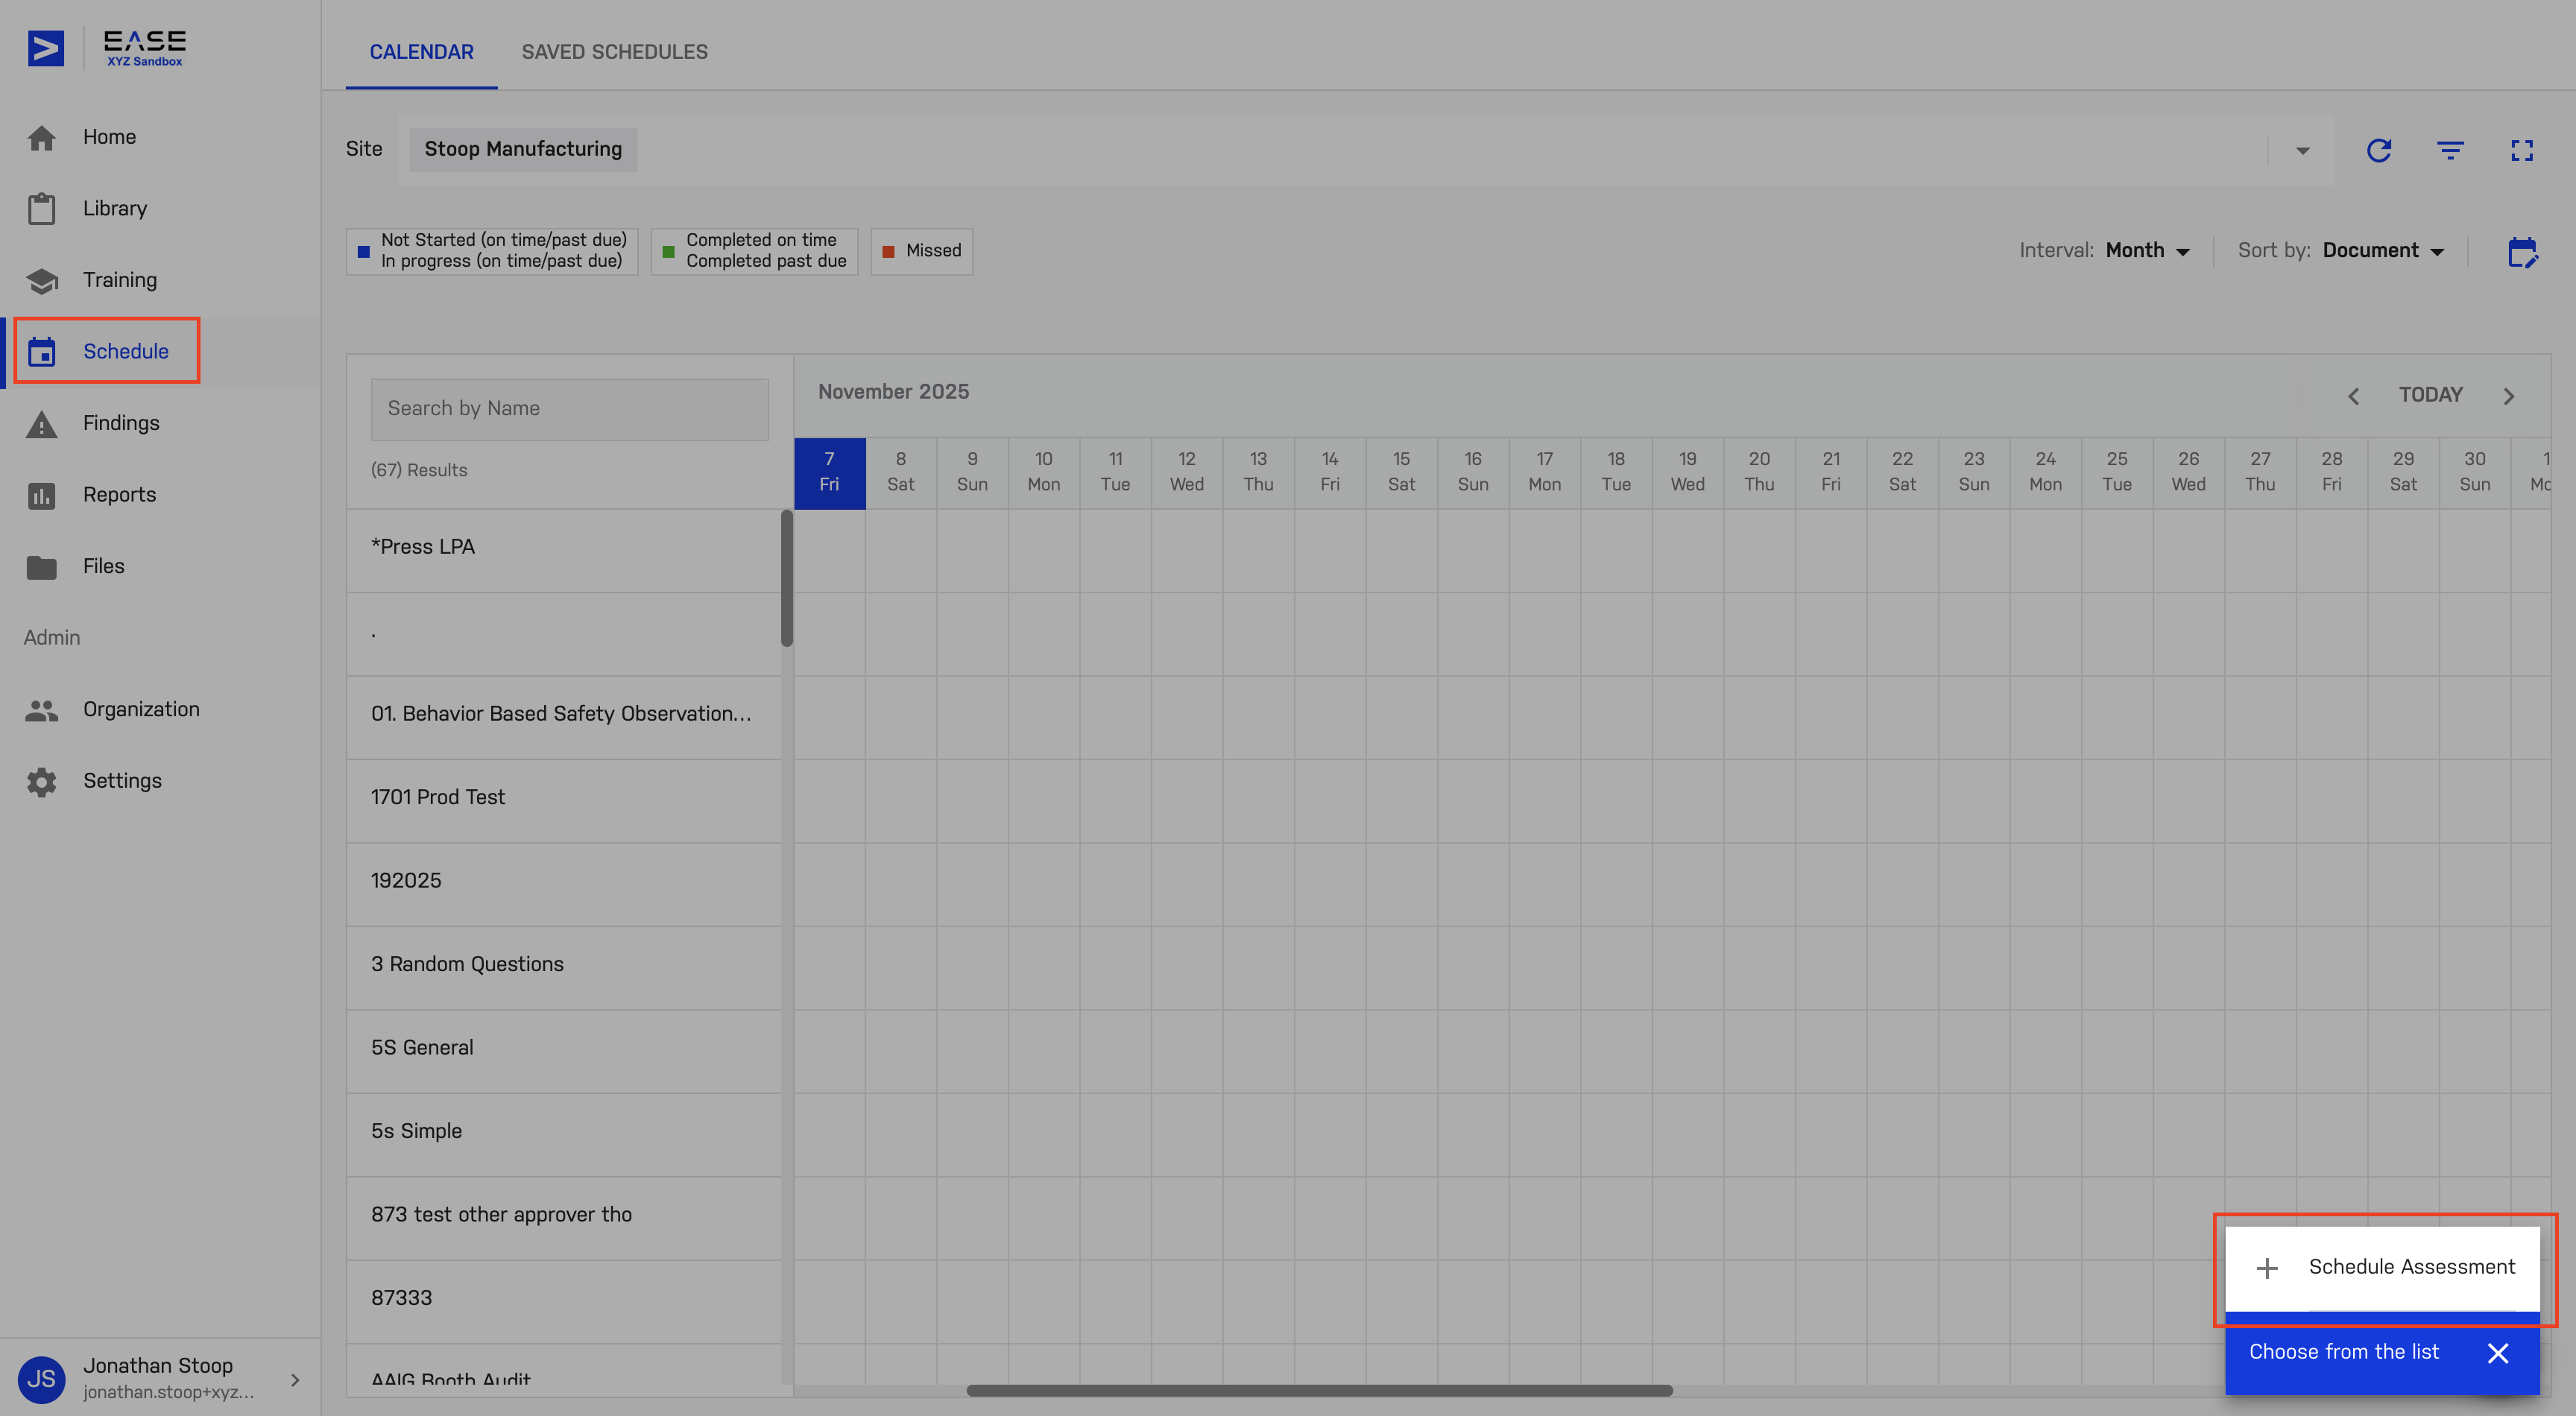
Task: Jump to Today on the calendar
Action: click(2431, 395)
